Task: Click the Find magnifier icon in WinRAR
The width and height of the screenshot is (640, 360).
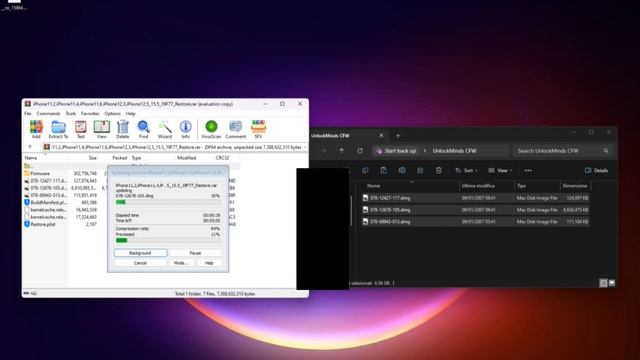Action: (143, 129)
